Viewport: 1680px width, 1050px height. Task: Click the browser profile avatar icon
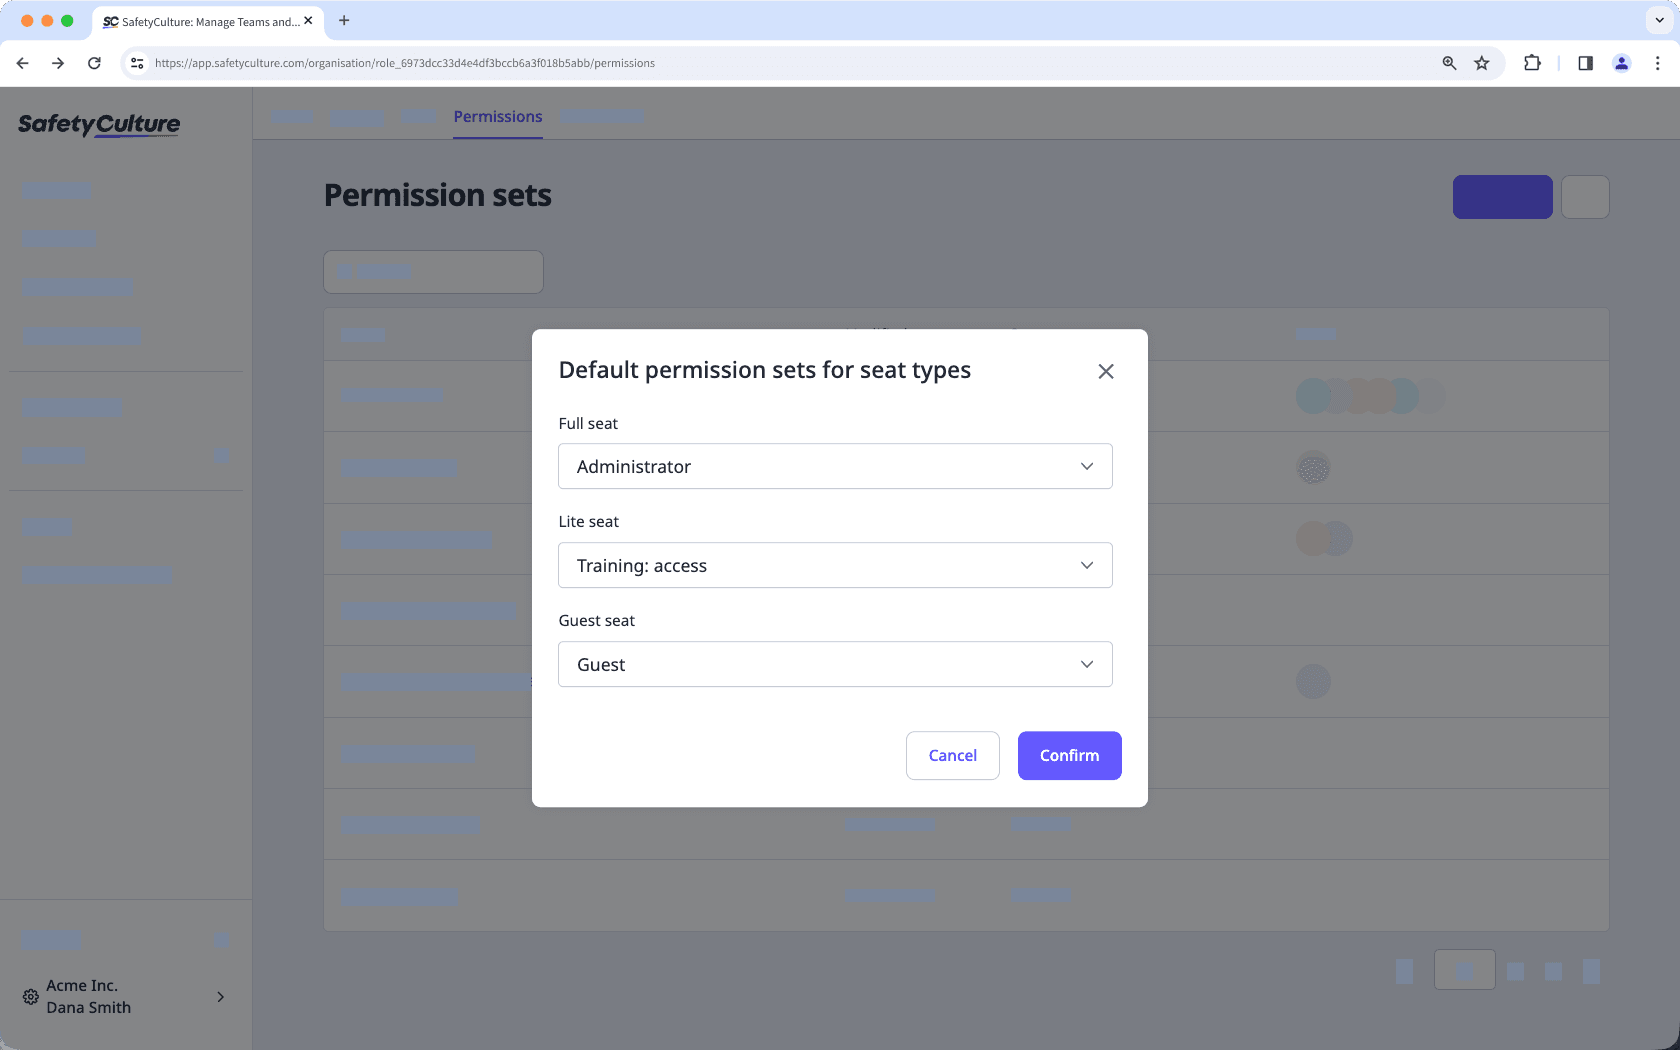(x=1621, y=62)
